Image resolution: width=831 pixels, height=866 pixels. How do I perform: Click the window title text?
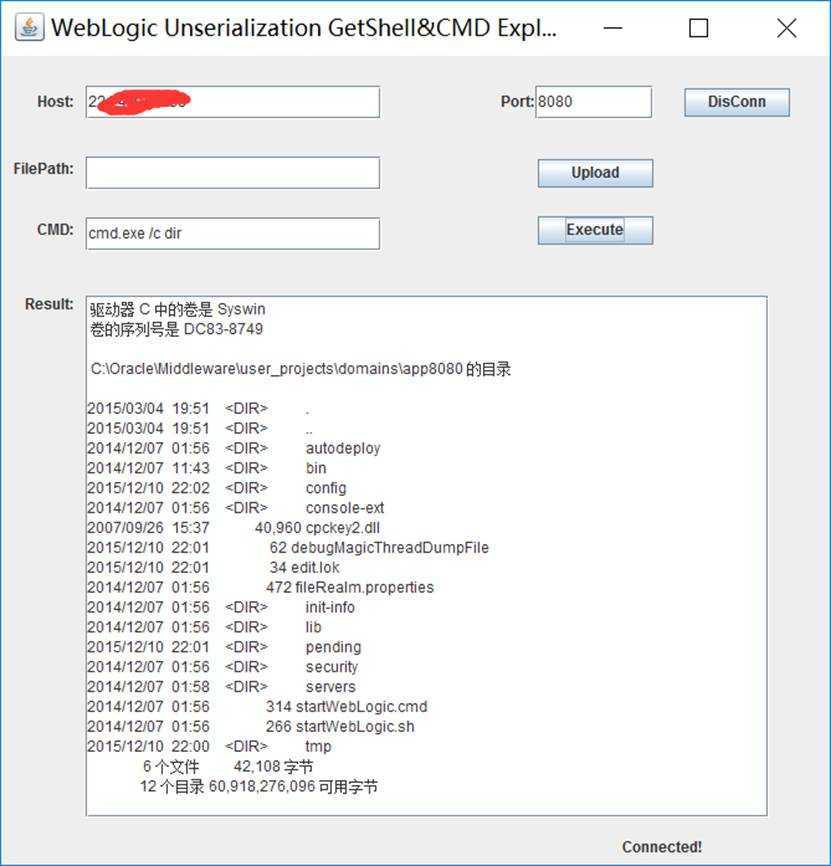304,28
